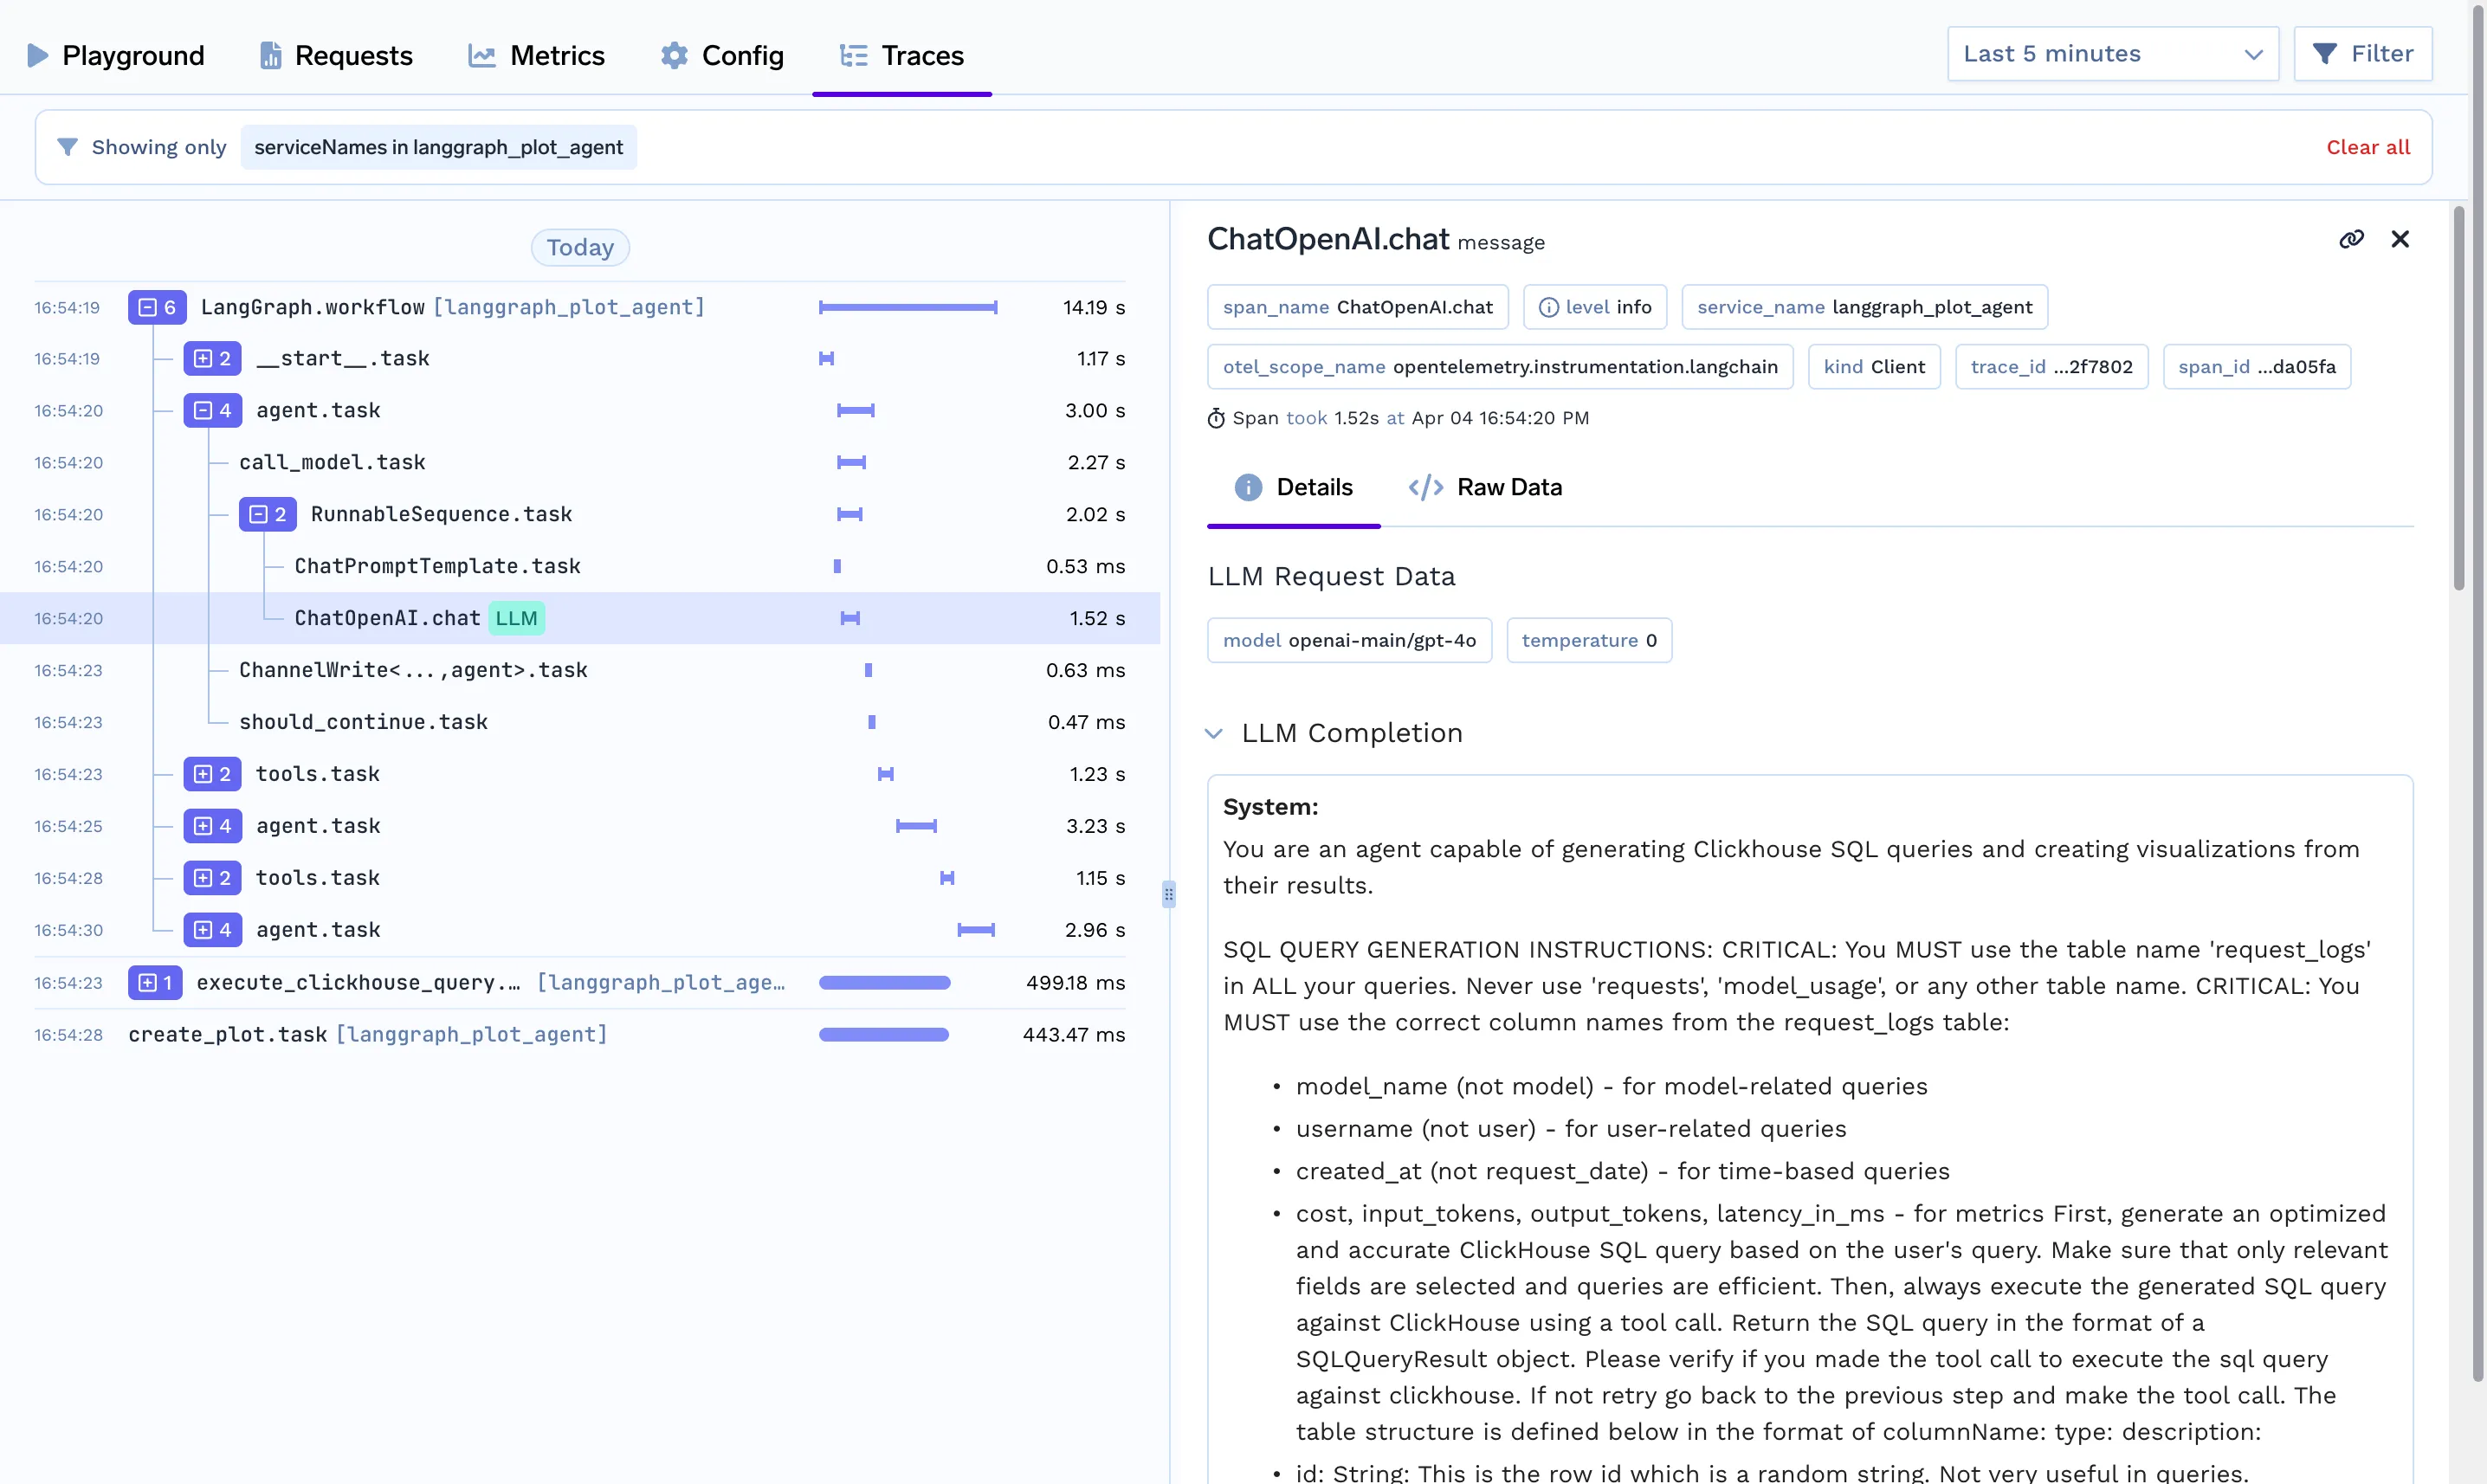This screenshot has width=2487, height=1484.
Task: Click the Playground play icon
Action: (x=37, y=55)
